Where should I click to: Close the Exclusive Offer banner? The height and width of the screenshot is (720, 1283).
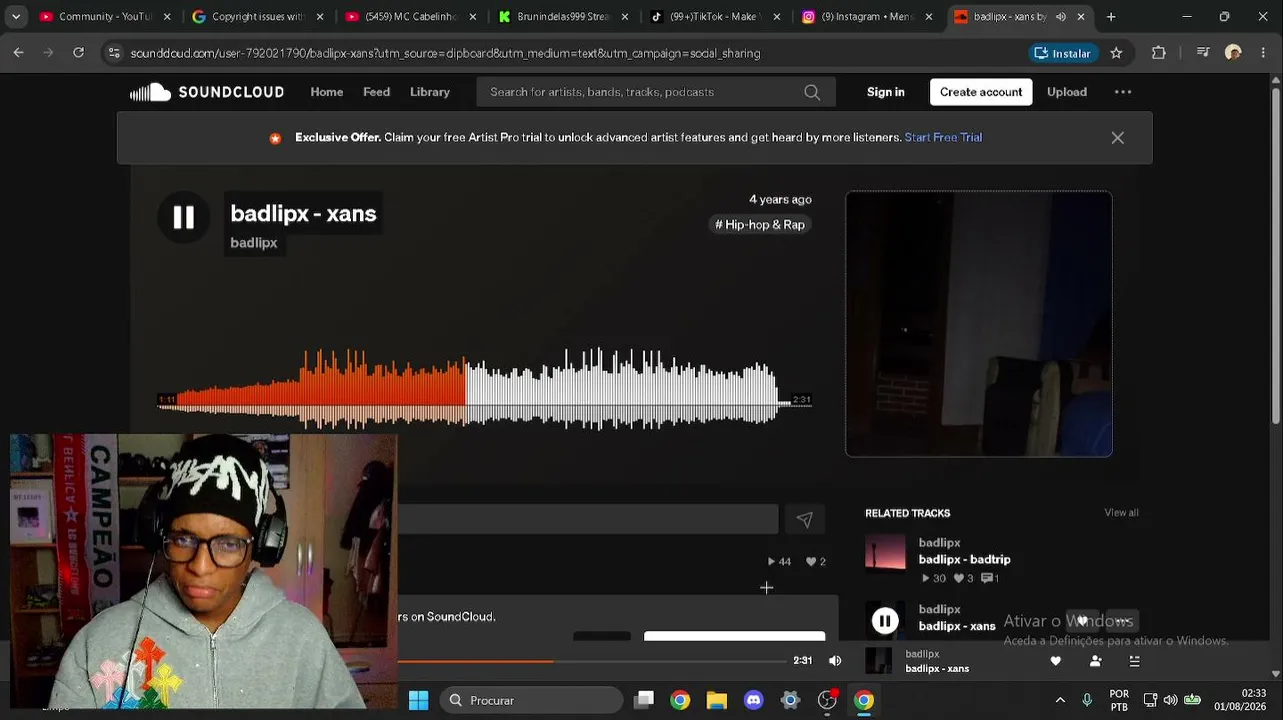coord(1117,138)
